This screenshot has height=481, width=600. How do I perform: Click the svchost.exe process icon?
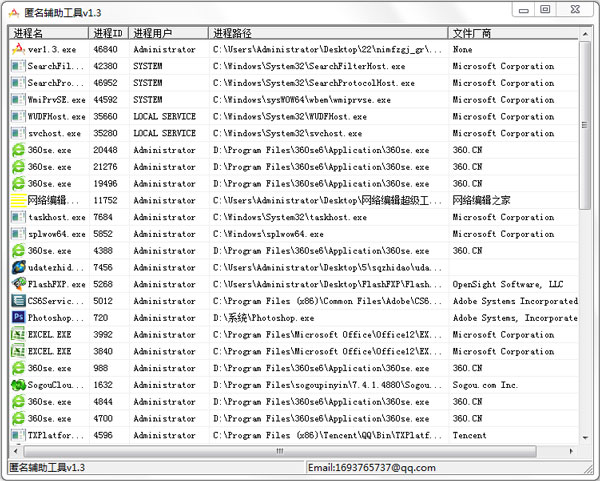pyautogui.click(x=18, y=133)
